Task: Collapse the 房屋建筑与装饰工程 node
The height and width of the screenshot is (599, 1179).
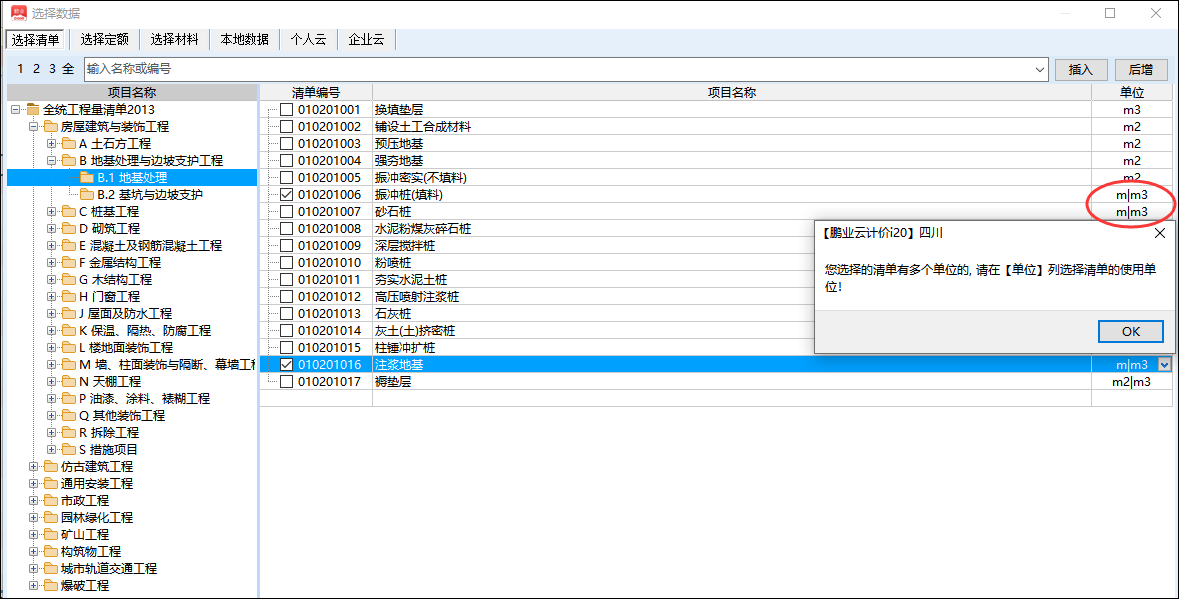Action: (34, 127)
